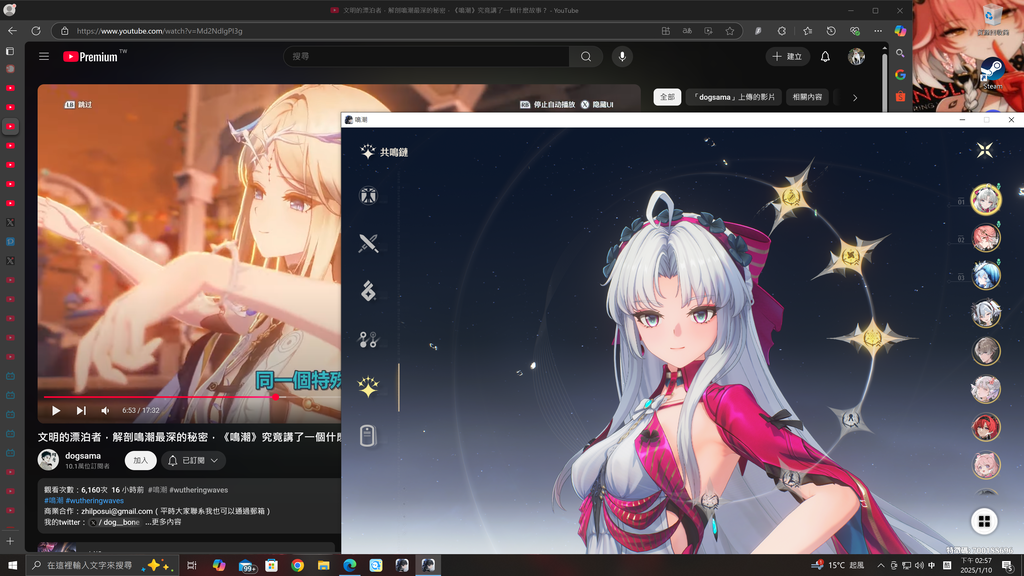
Task: Open the #wutheringwaves hashtag link in description
Action: (x=95, y=500)
